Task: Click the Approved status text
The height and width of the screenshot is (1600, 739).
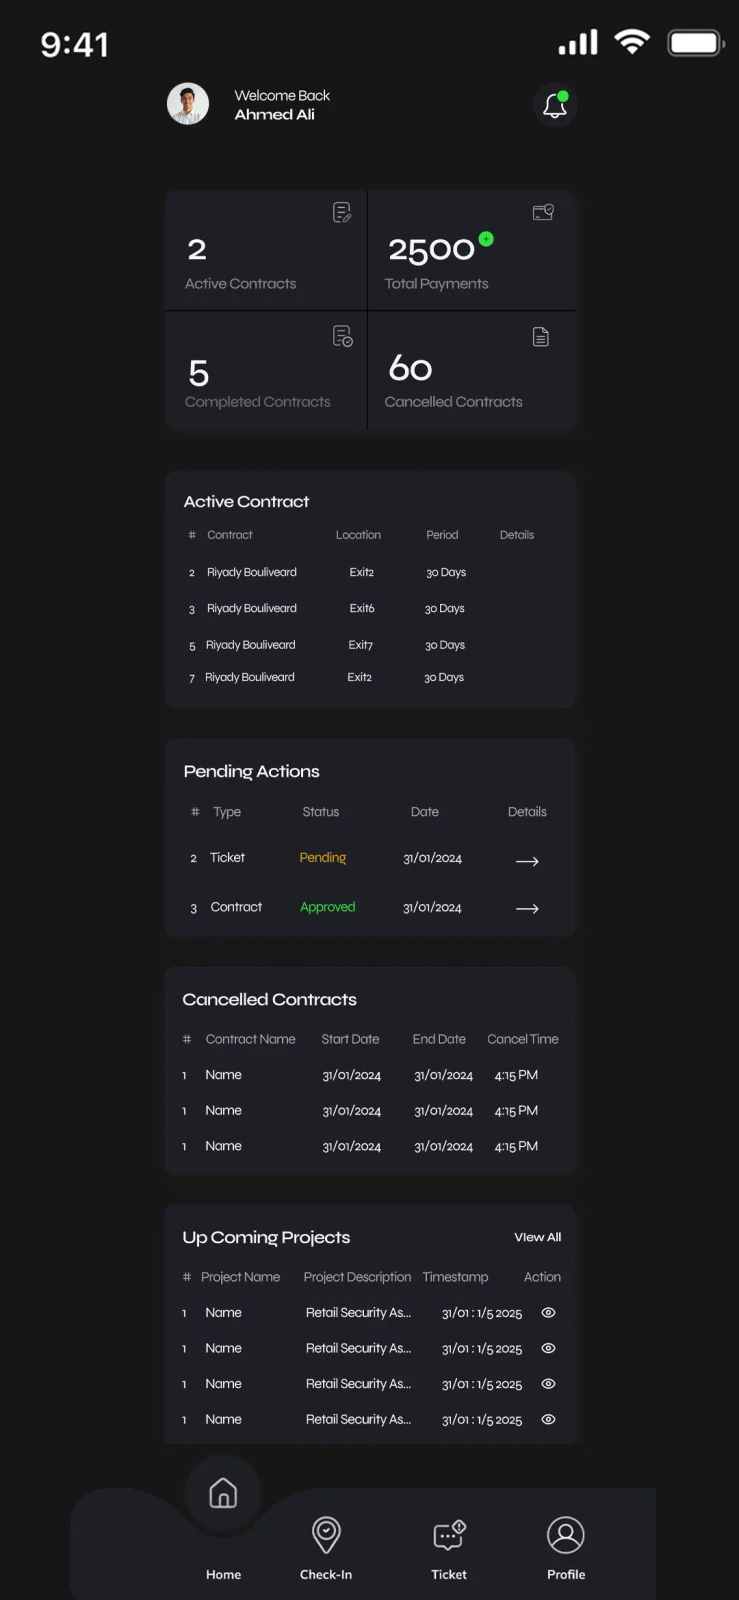Action: point(328,907)
